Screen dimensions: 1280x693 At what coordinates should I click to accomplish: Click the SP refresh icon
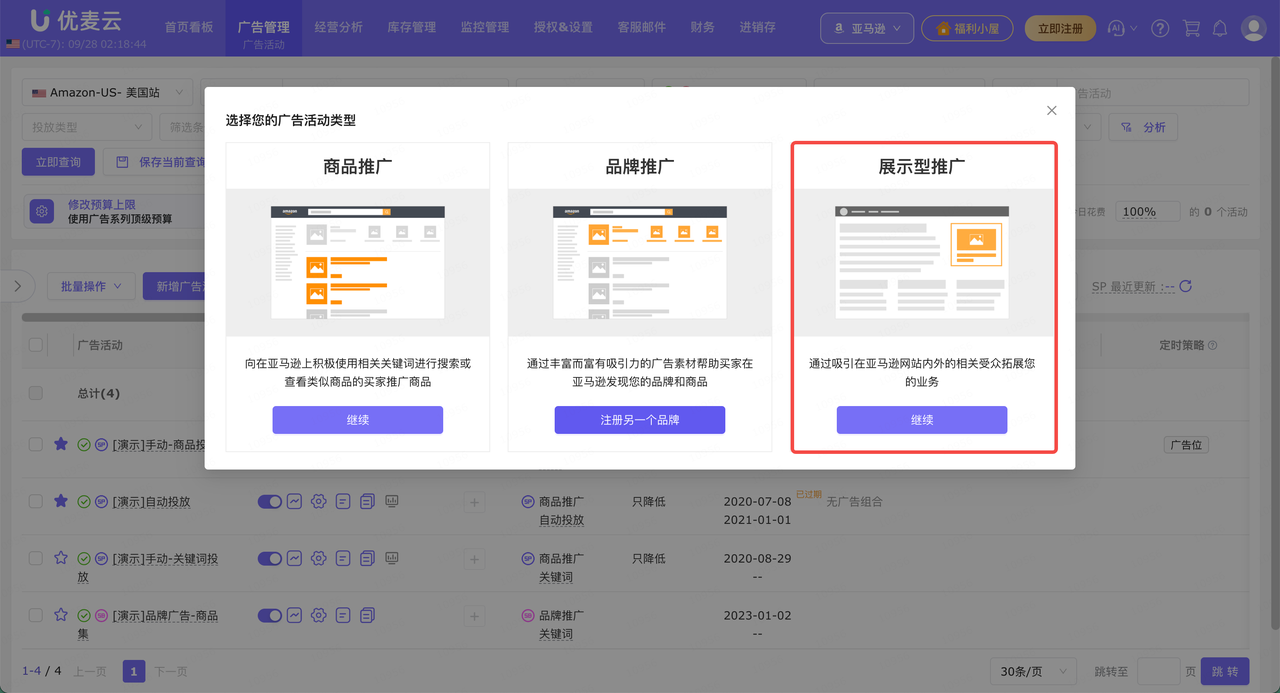pyautogui.click(x=1186, y=286)
